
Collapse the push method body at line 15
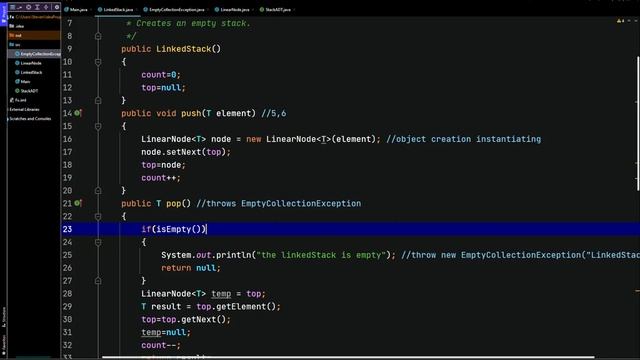coord(98,127)
